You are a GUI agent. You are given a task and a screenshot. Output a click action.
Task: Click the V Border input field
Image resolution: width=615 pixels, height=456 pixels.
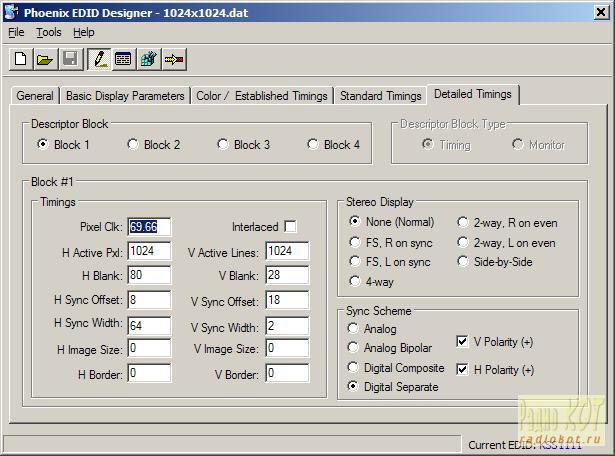(x=287, y=373)
